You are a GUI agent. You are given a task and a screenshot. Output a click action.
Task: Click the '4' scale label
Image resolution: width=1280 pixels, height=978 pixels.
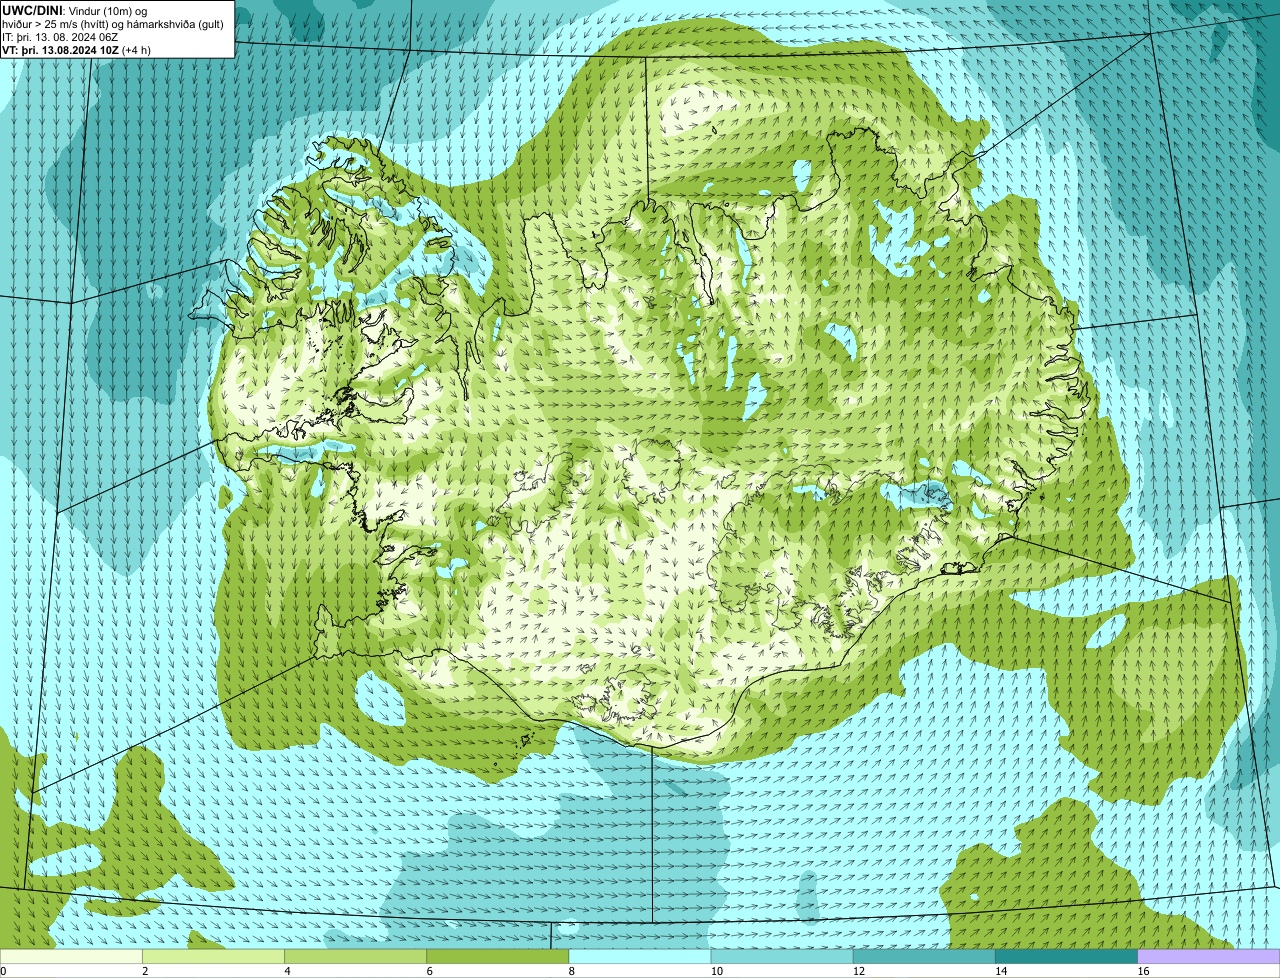click(287, 971)
